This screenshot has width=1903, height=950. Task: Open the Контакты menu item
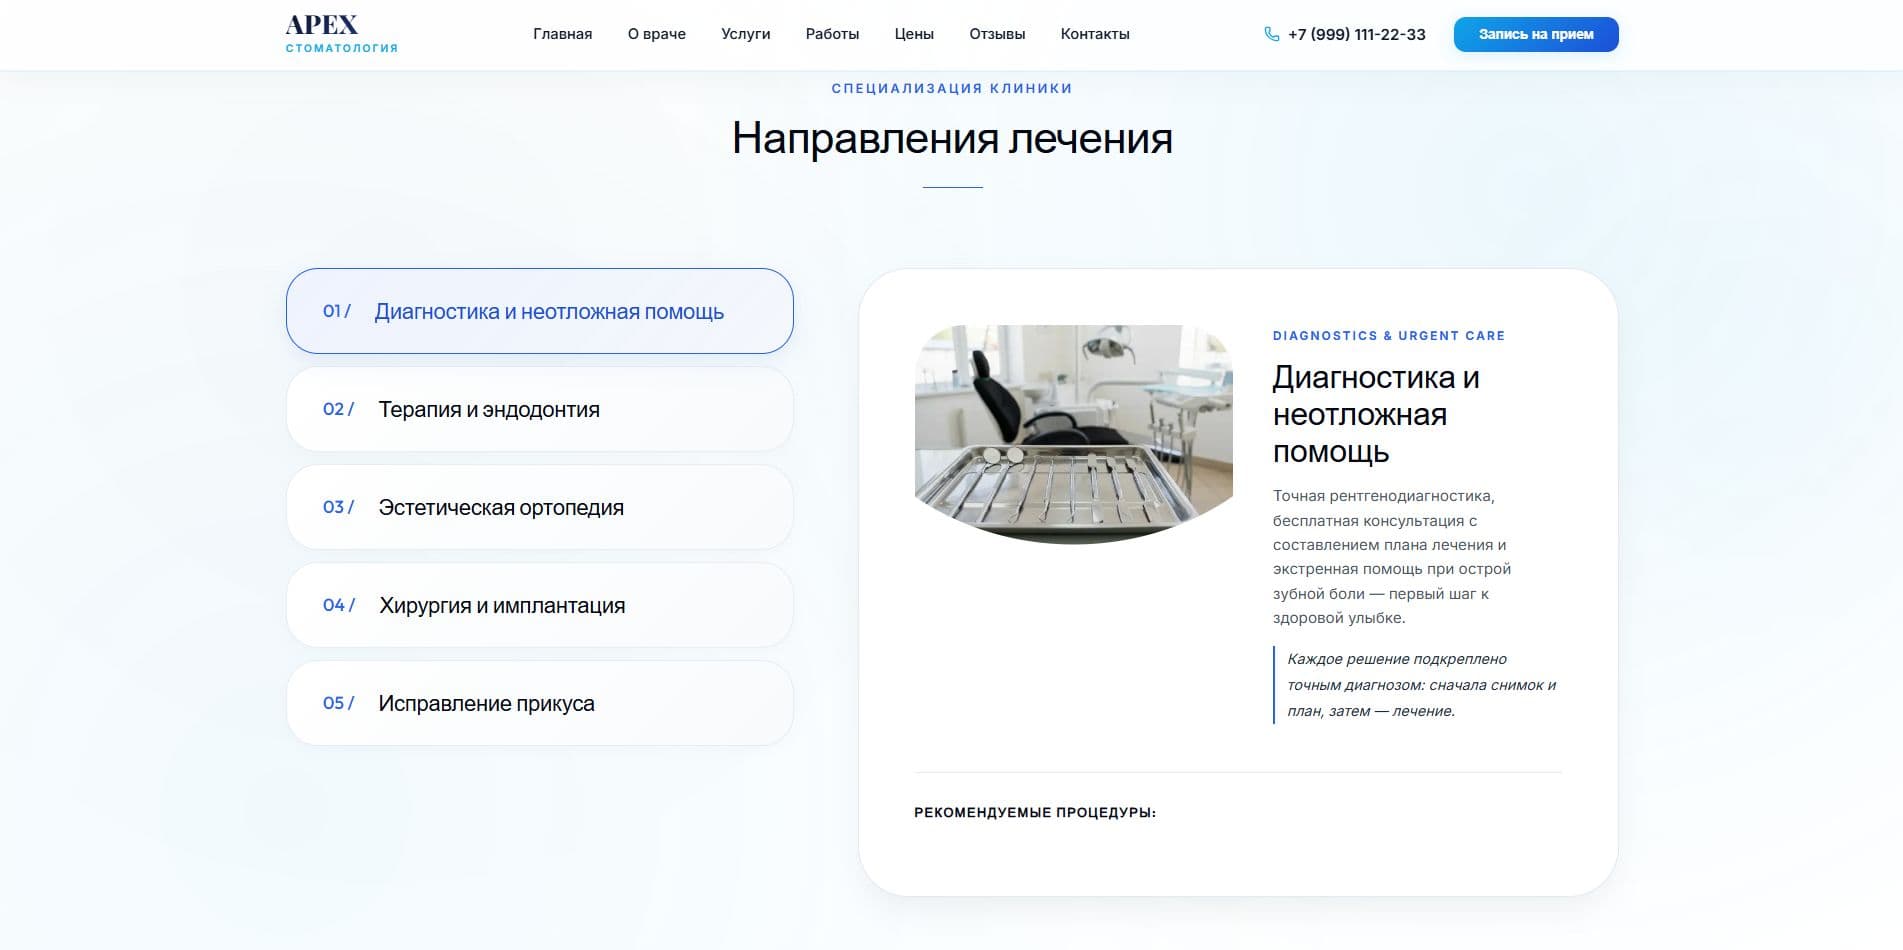tap(1095, 34)
